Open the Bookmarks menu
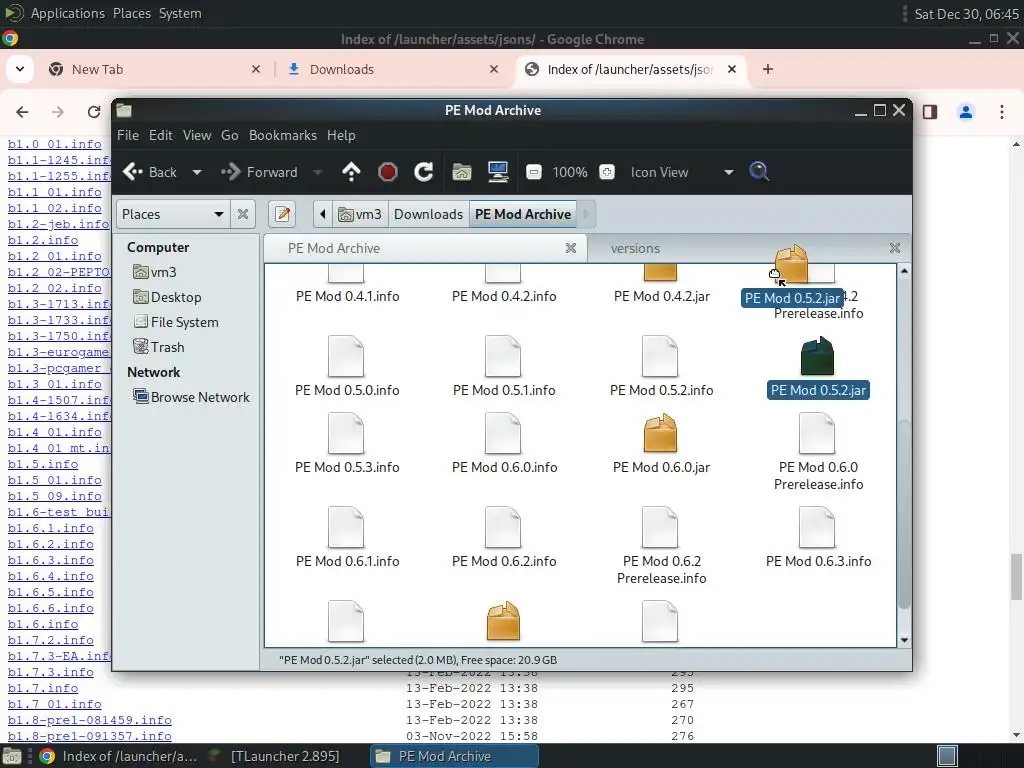1024x768 pixels. [282, 135]
